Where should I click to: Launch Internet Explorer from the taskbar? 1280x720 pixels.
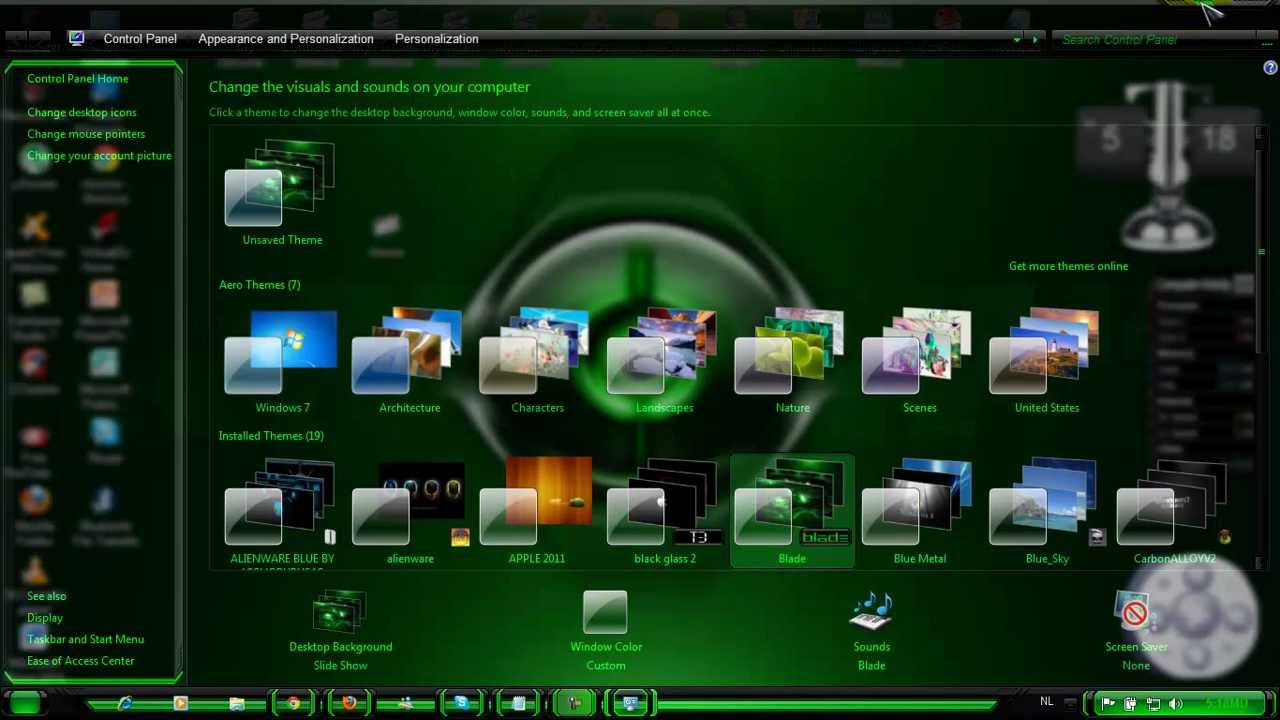coord(125,704)
